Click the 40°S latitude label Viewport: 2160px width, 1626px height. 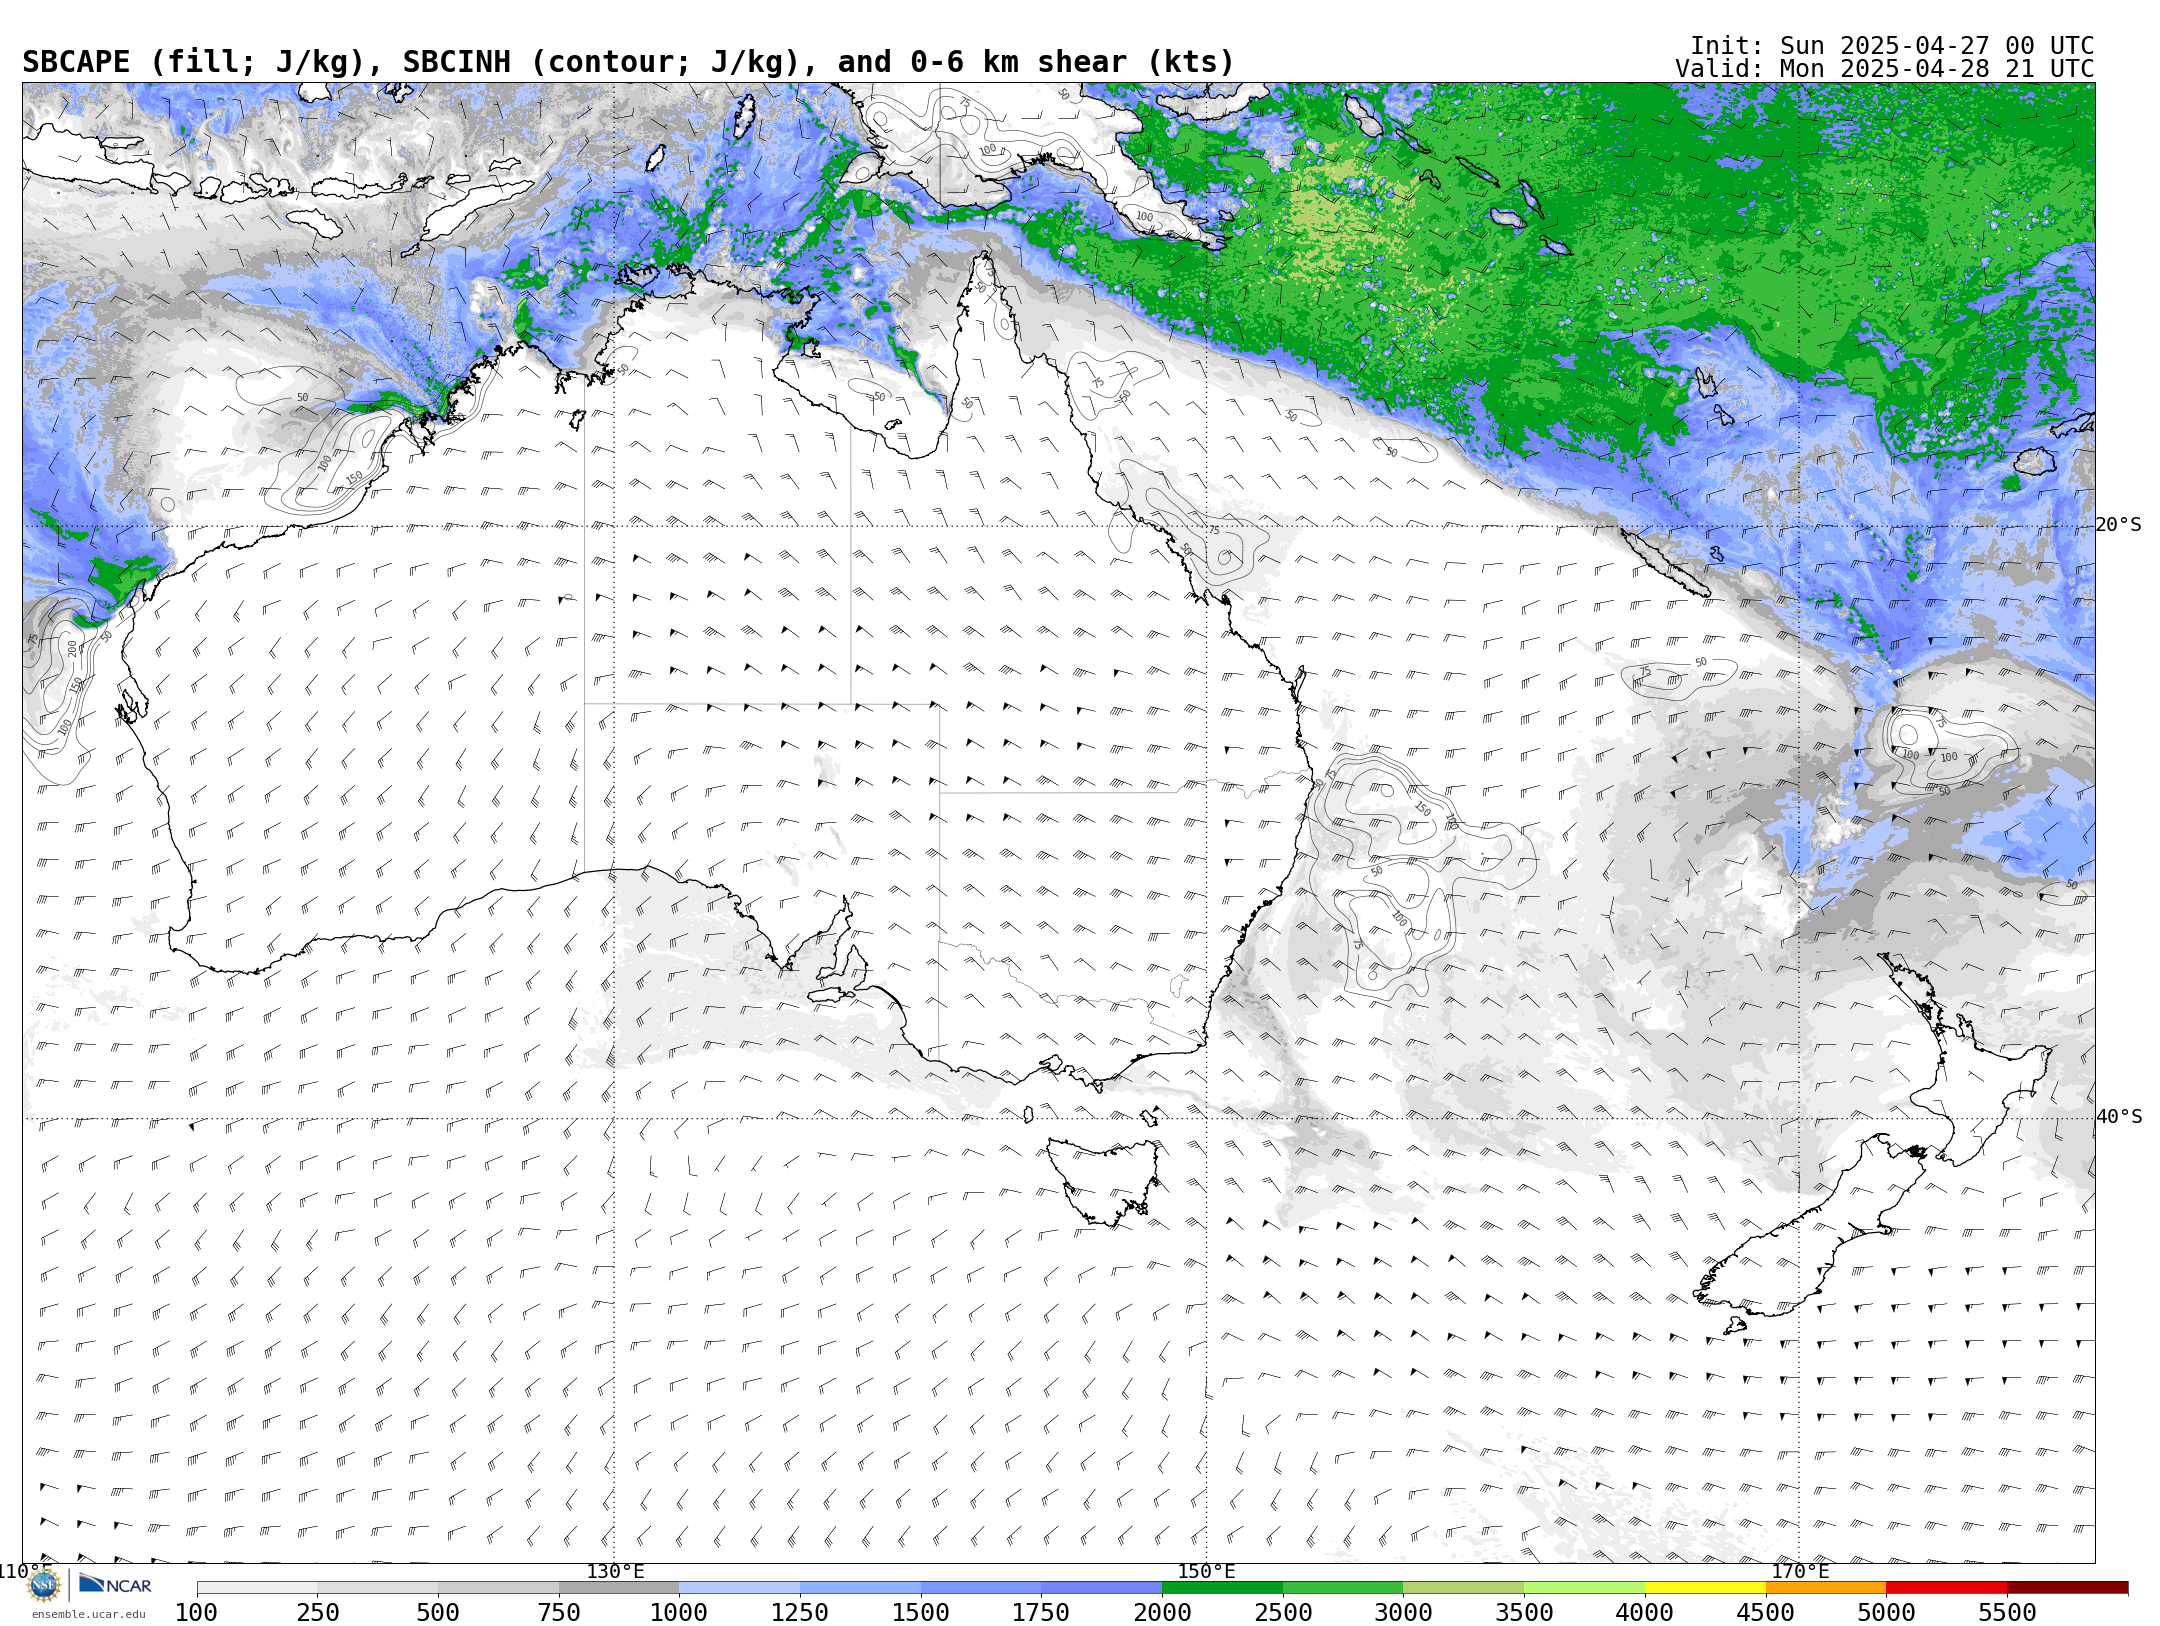(x=2119, y=1117)
